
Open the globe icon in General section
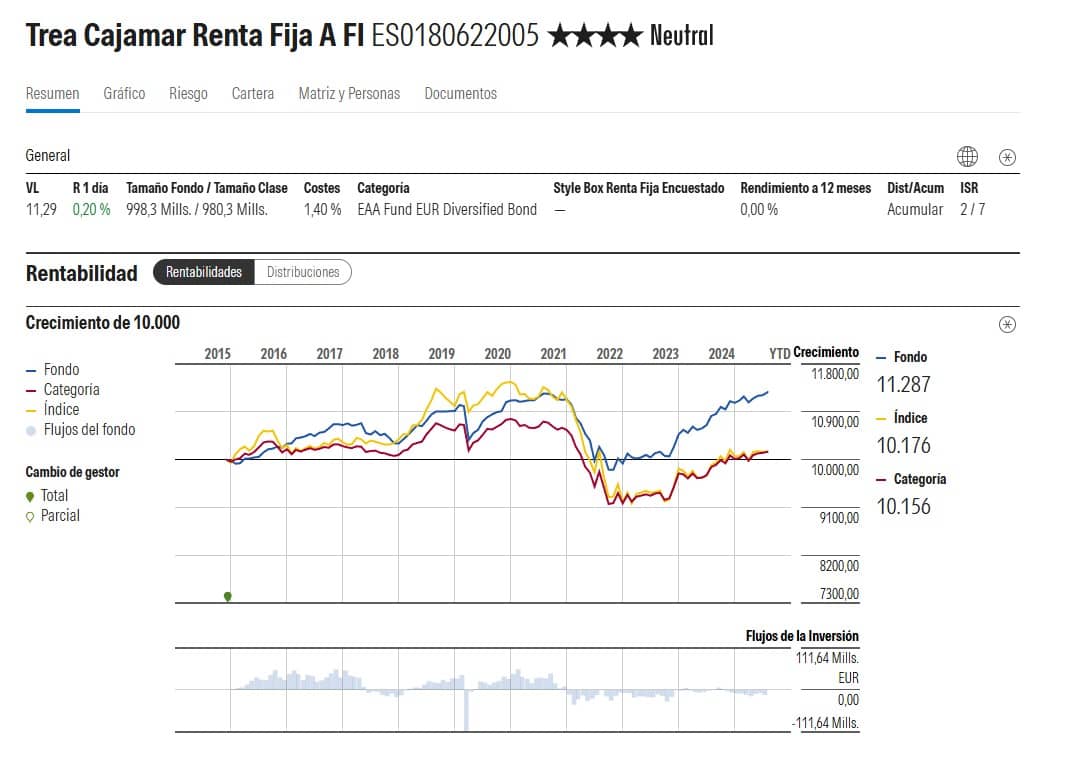(967, 156)
